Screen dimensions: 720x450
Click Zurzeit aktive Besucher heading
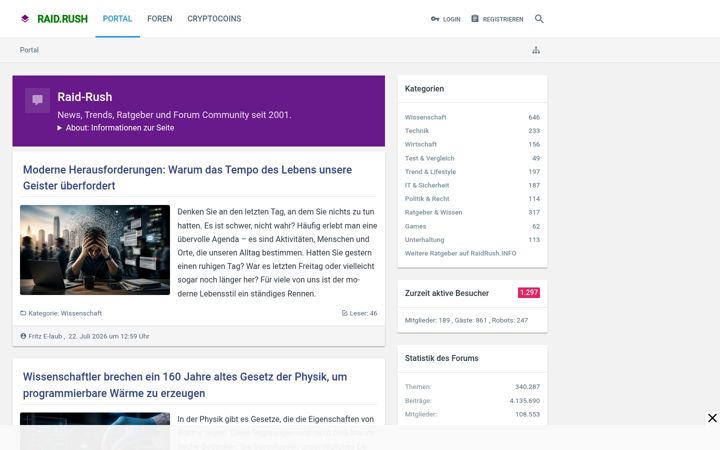(447, 293)
